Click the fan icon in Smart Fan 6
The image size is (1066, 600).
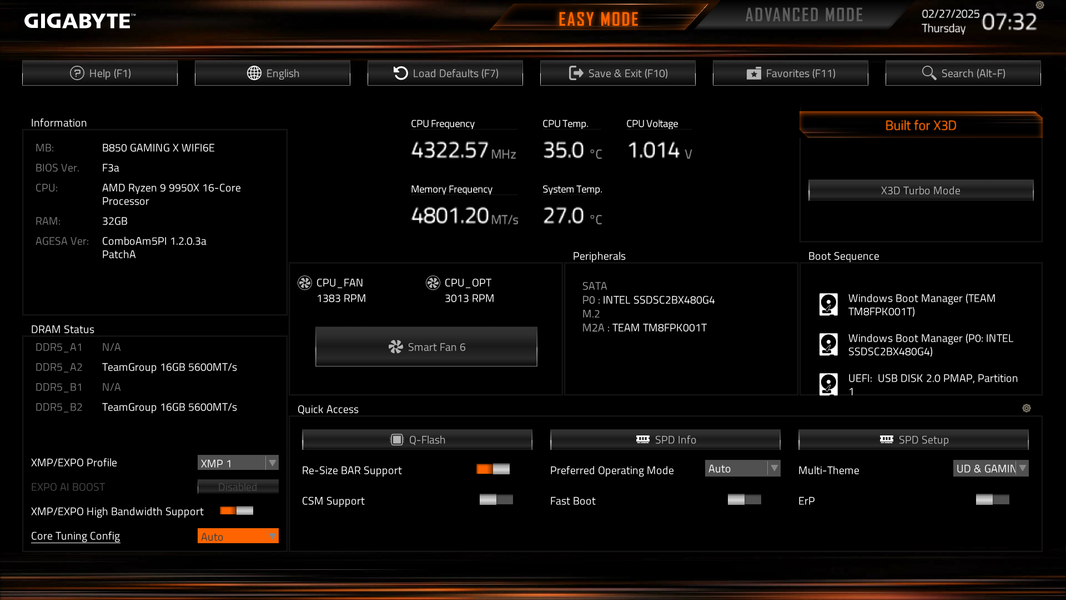click(396, 347)
